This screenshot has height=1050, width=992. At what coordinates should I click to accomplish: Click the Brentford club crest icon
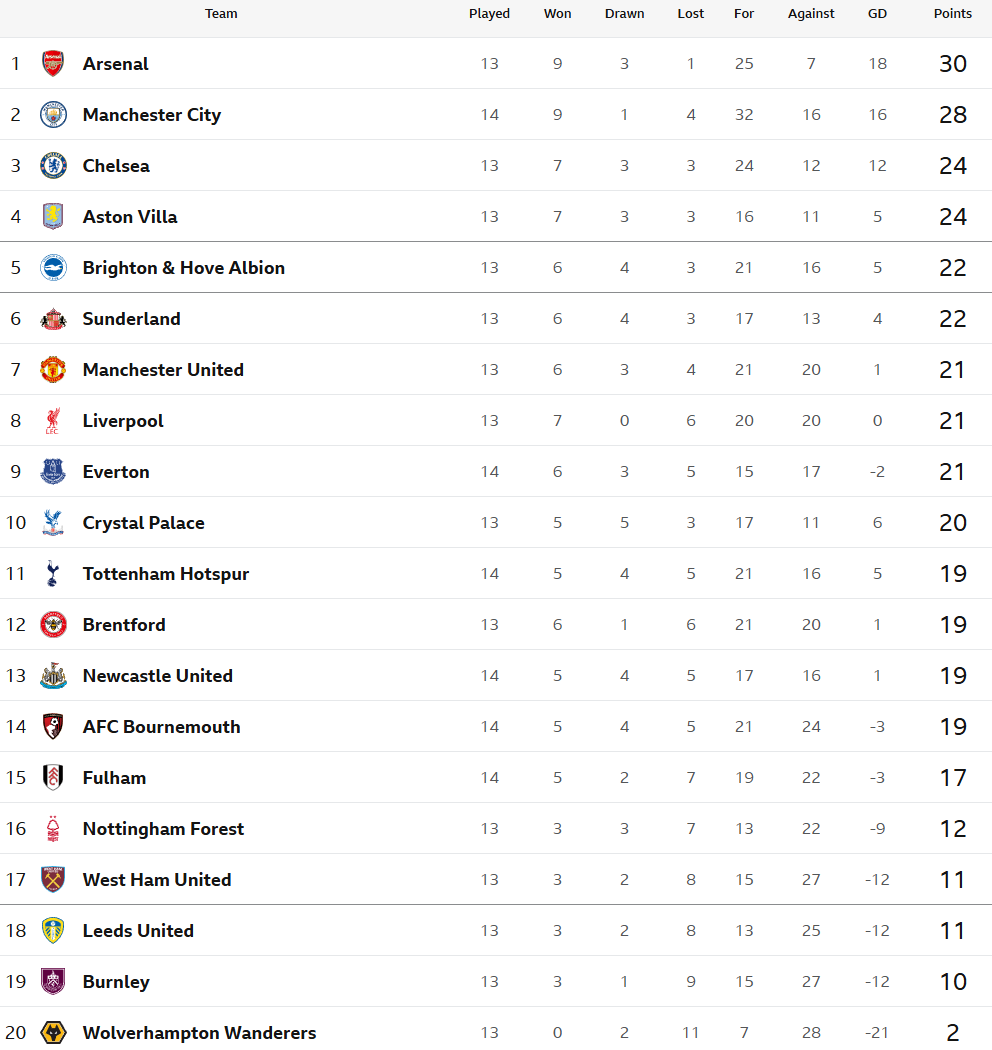[53, 625]
